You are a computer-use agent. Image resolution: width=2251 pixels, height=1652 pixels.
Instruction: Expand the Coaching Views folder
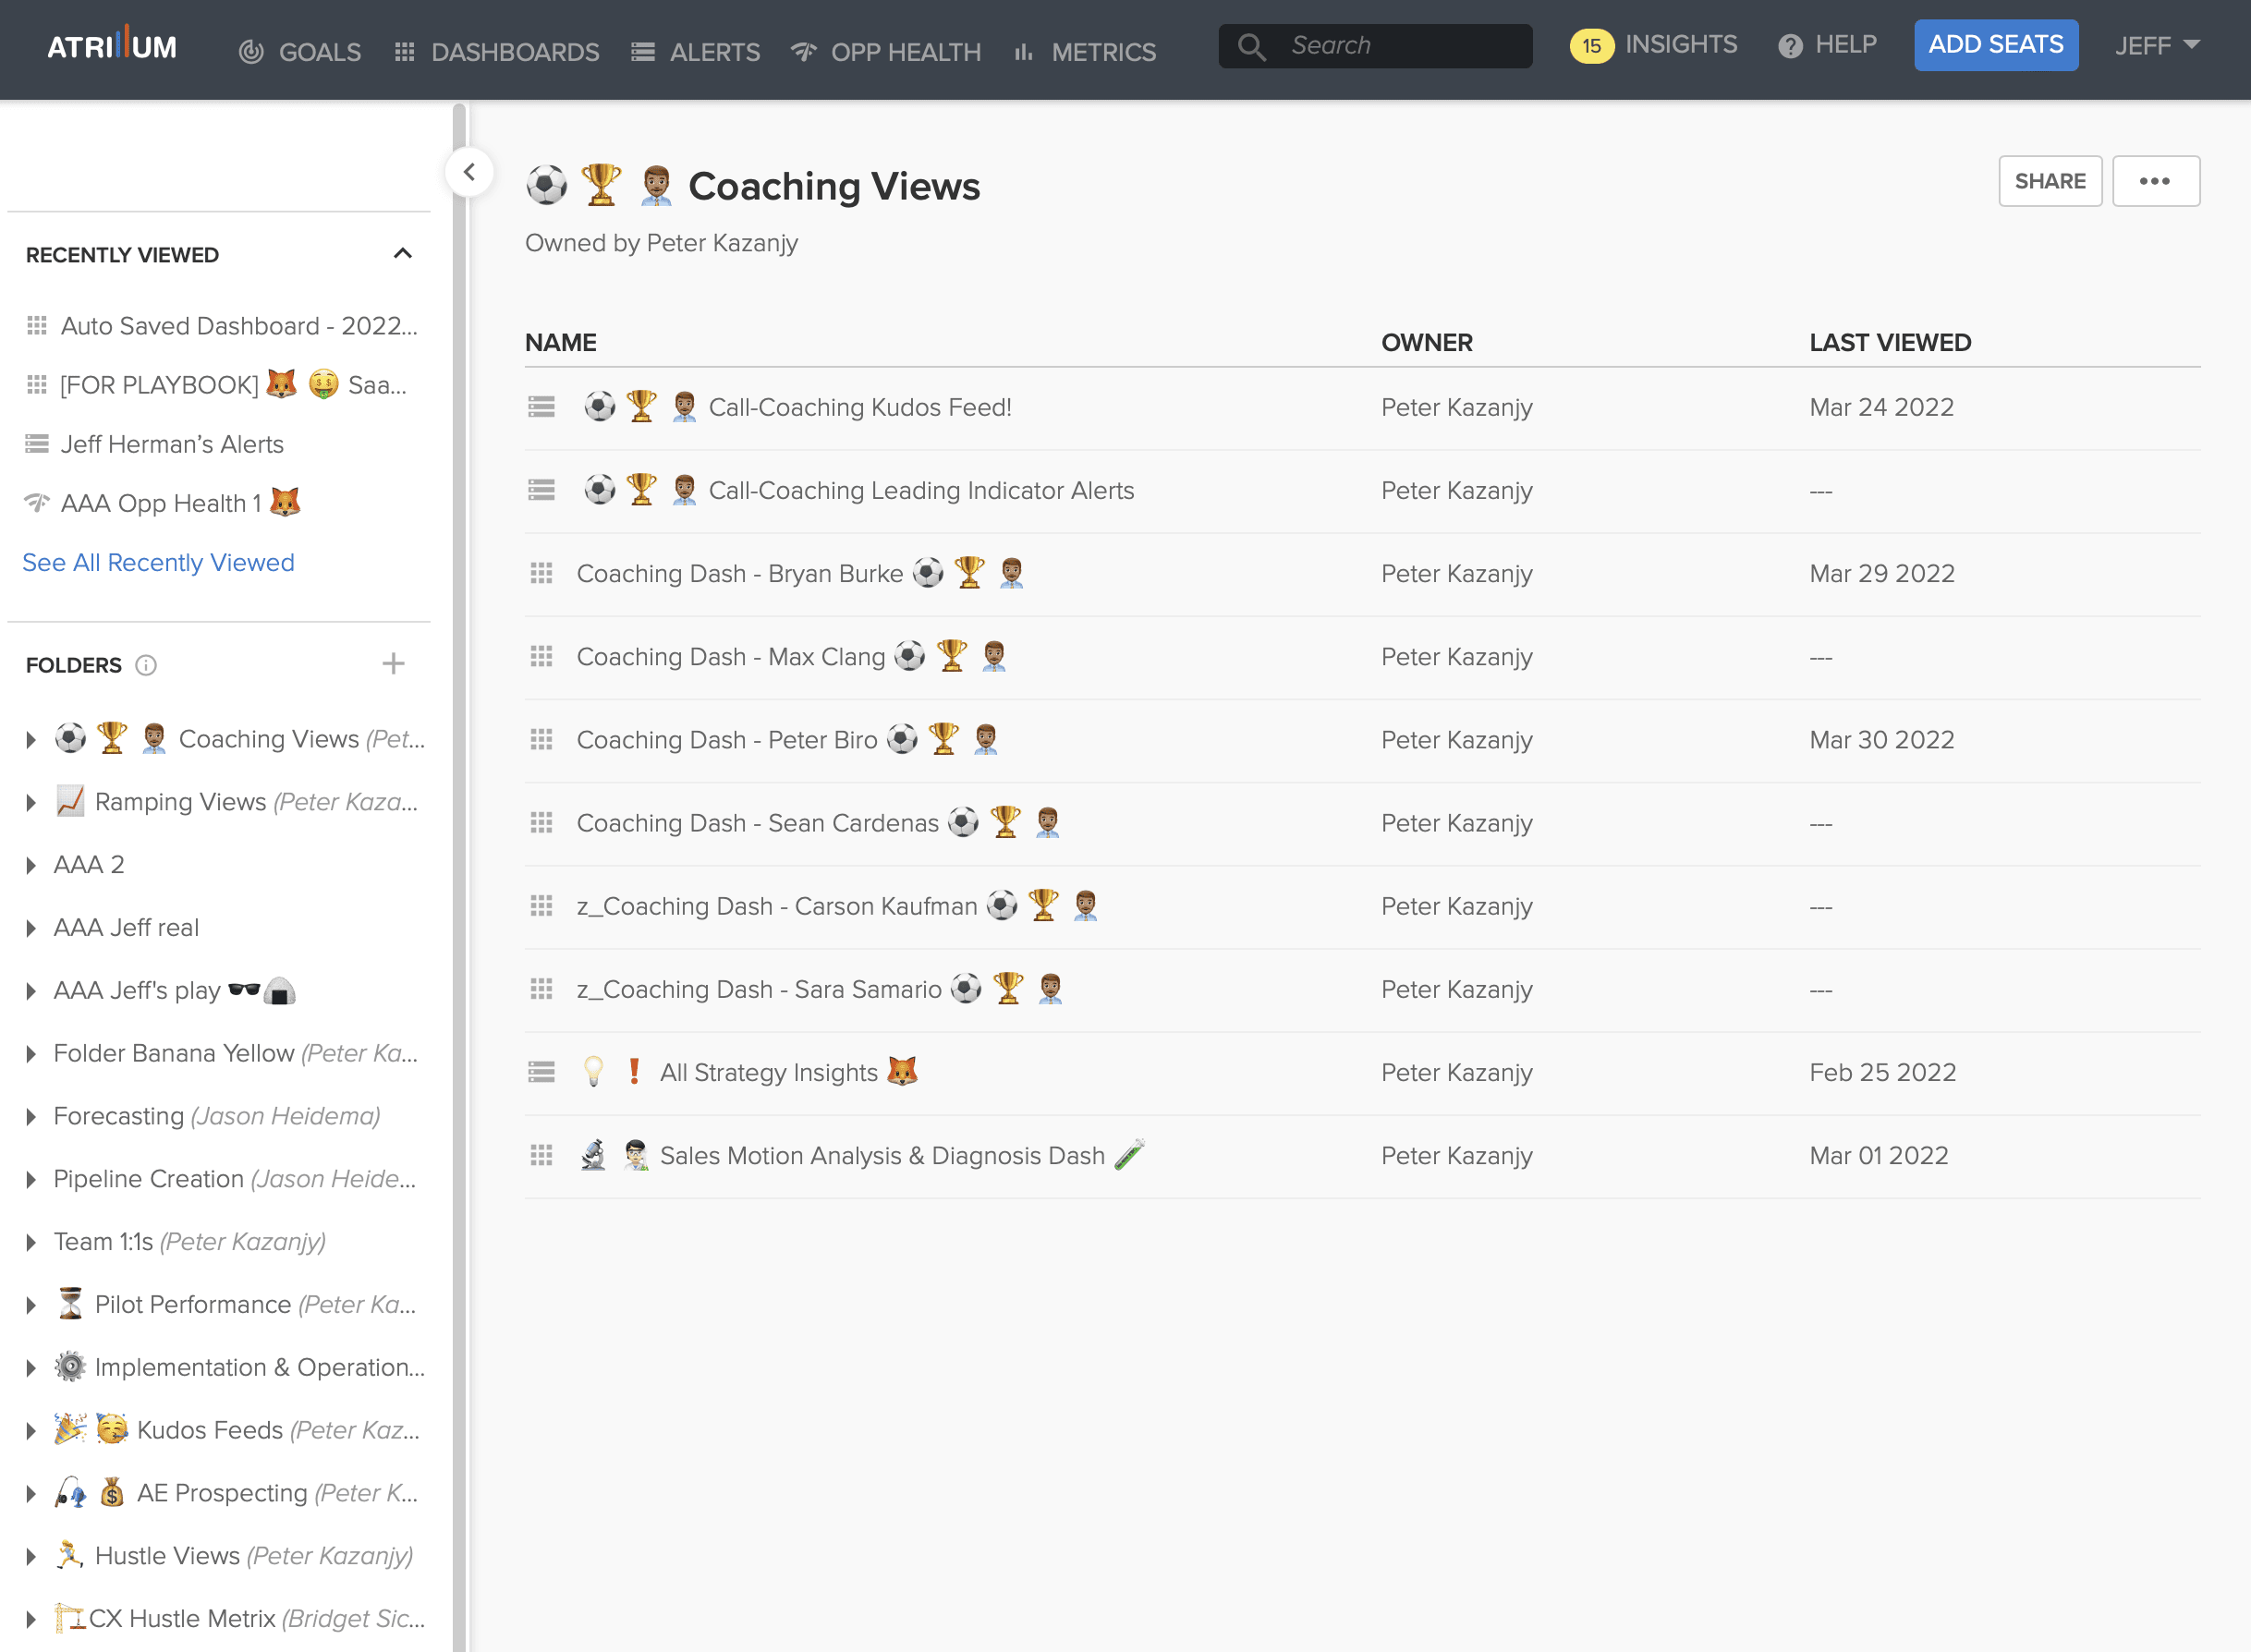[31, 740]
